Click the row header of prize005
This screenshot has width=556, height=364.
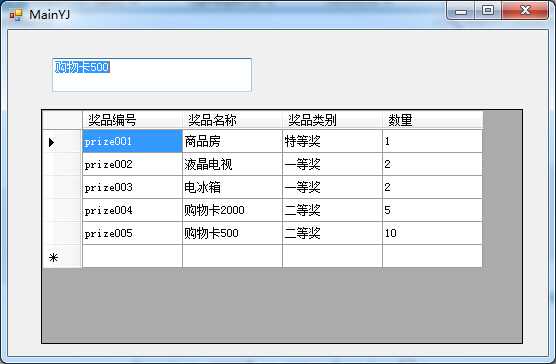62,233
